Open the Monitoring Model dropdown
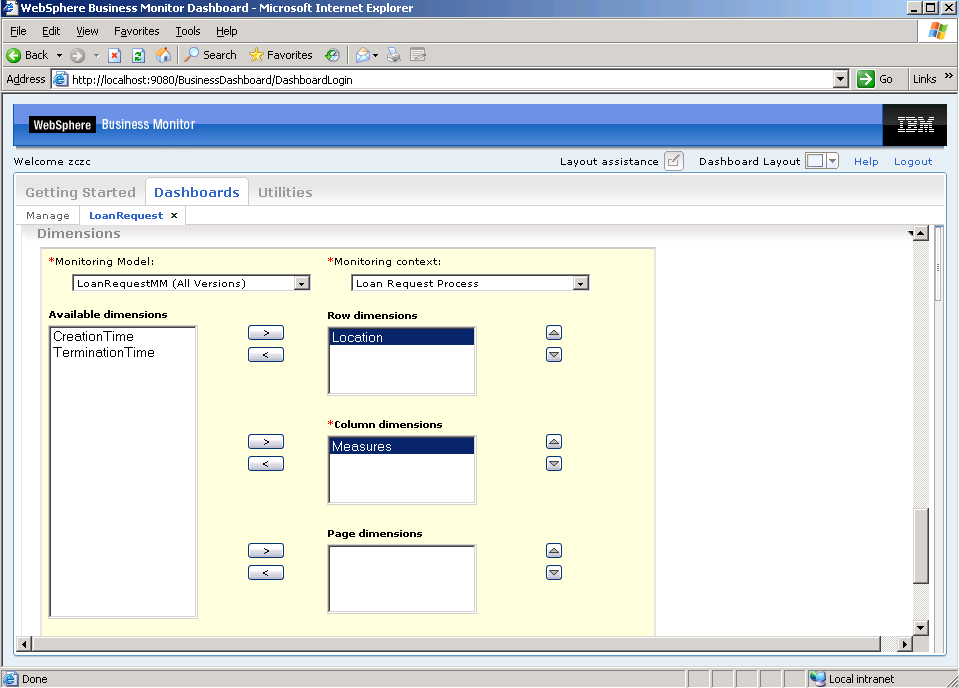Screen dimensions: 960x688 pyautogui.click(x=302, y=283)
